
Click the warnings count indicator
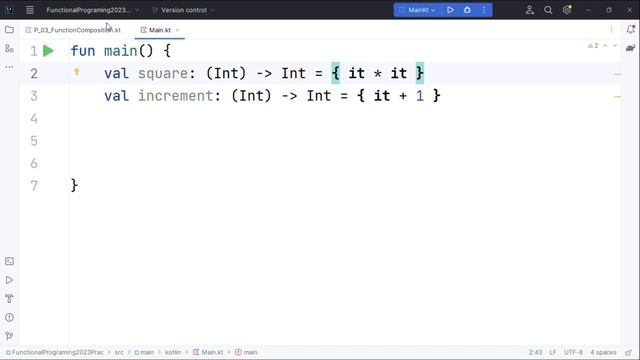(x=593, y=46)
